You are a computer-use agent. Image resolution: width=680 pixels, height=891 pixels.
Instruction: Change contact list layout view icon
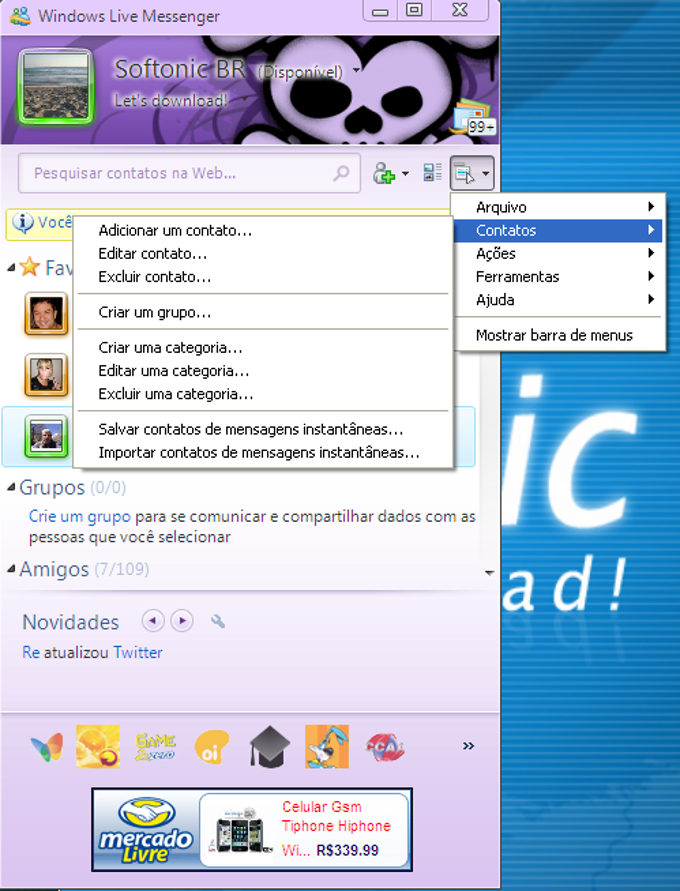click(x=432, y=173)
